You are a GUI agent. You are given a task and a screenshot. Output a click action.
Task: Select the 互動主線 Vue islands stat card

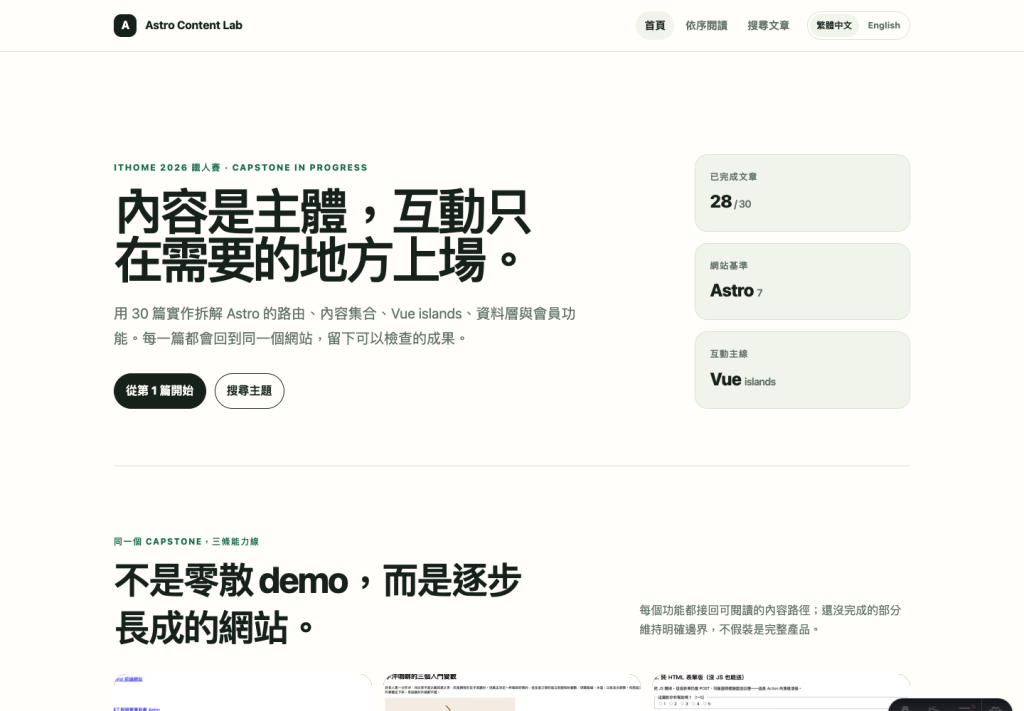[x=802, y=370]
